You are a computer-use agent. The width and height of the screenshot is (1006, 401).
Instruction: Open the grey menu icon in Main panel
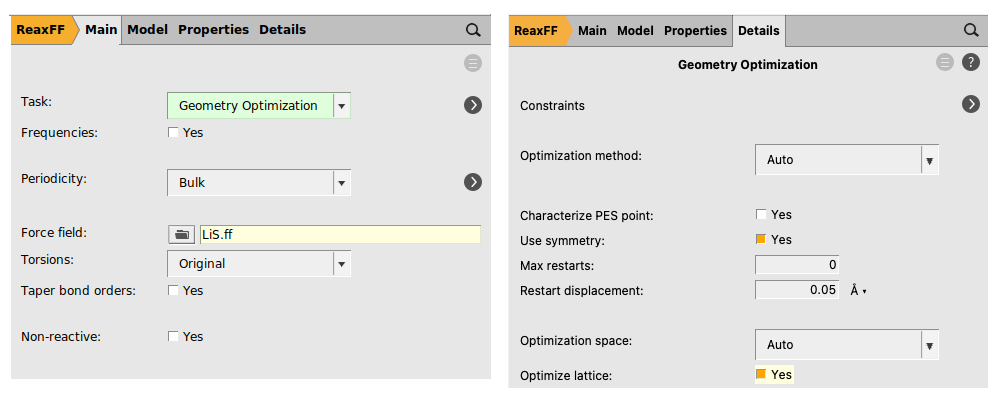pos(473,64)
